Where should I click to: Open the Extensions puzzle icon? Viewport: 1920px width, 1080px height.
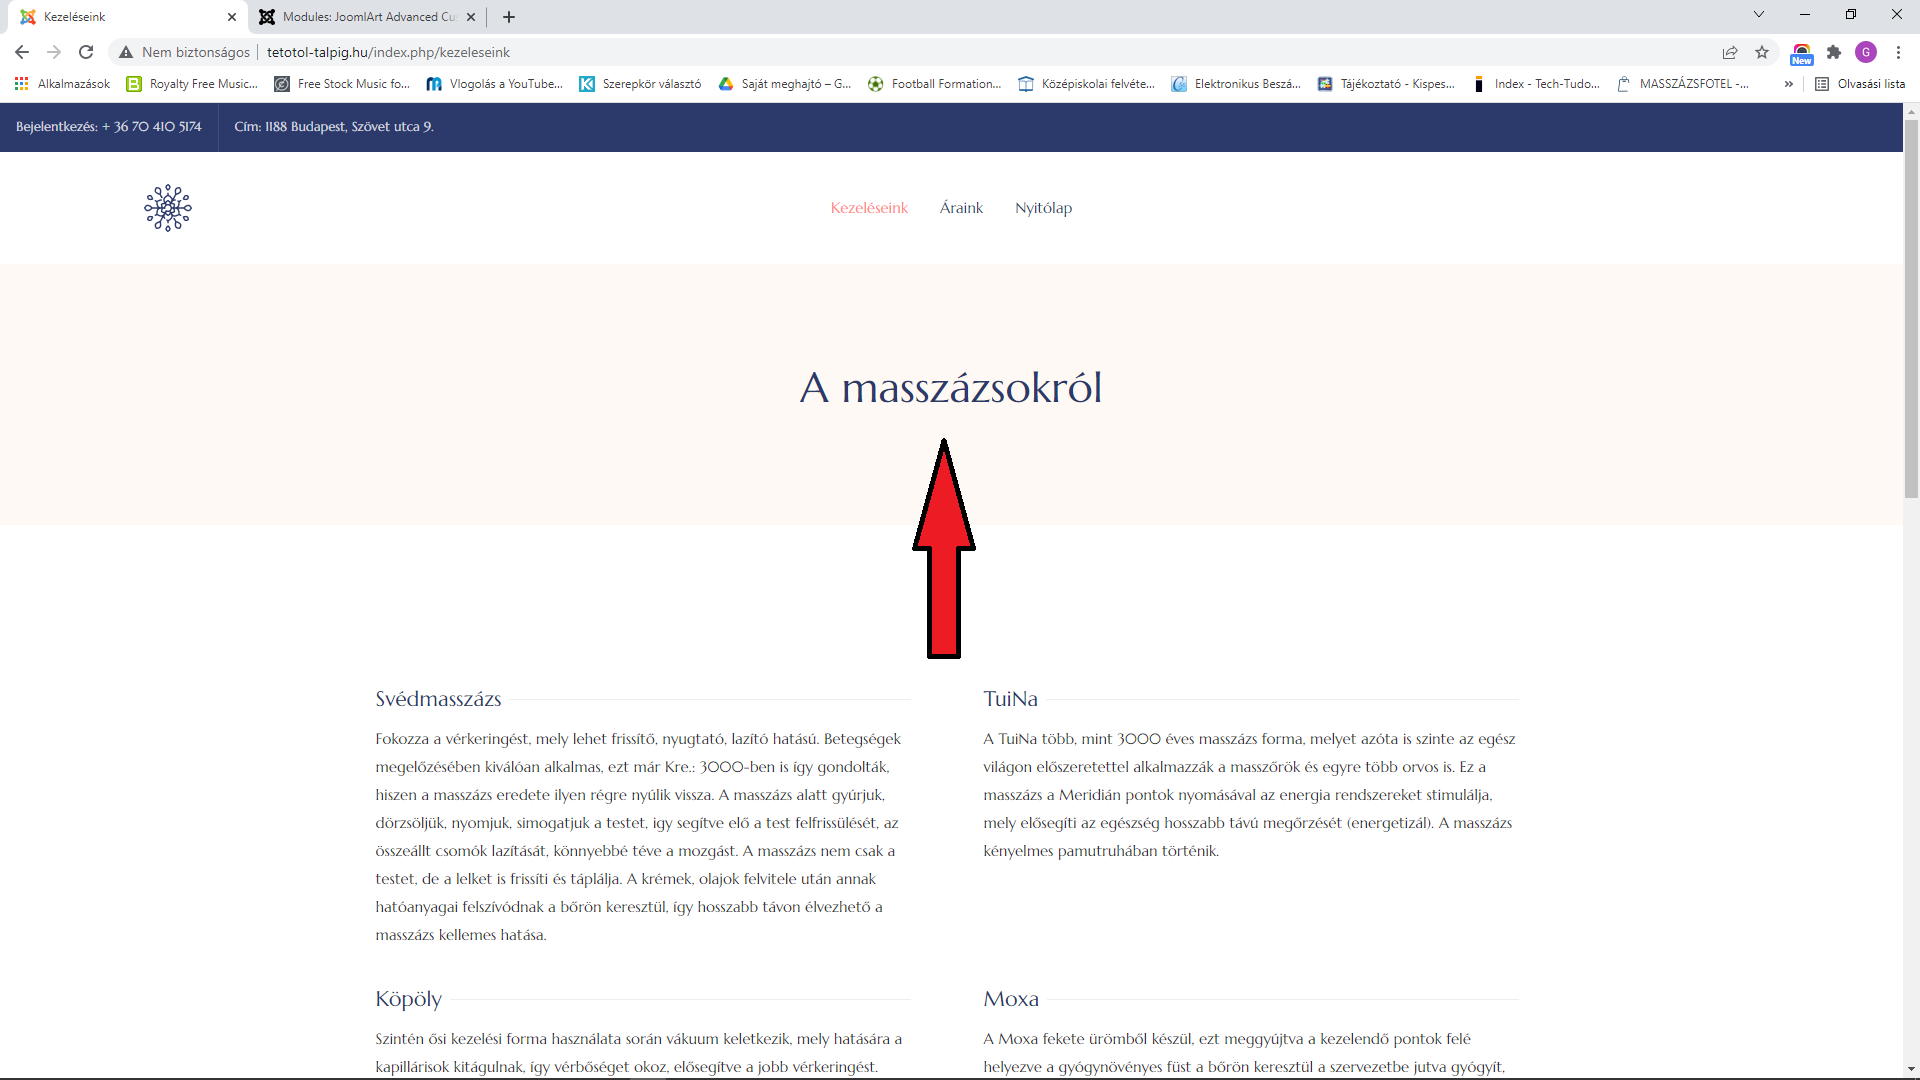pyautogui.click(x=1834, y=52)
